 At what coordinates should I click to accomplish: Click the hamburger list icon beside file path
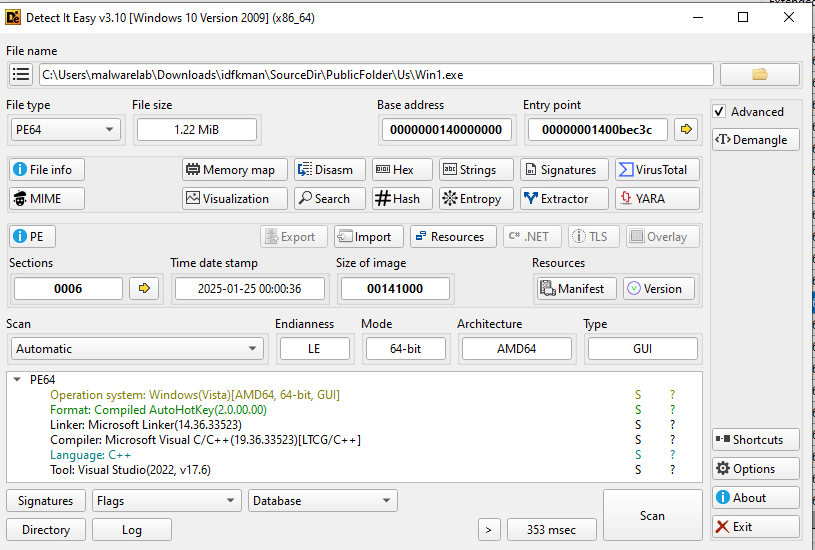point(21,75)
